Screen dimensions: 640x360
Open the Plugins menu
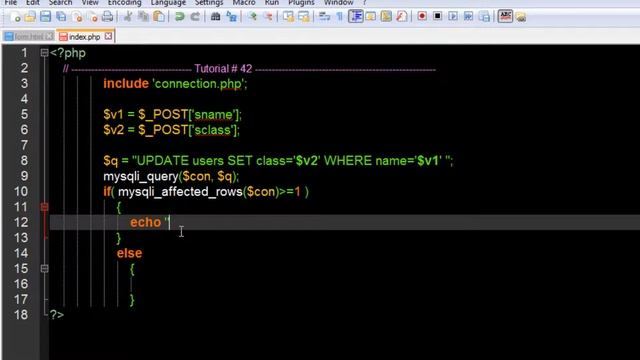(x=301, y=2)
